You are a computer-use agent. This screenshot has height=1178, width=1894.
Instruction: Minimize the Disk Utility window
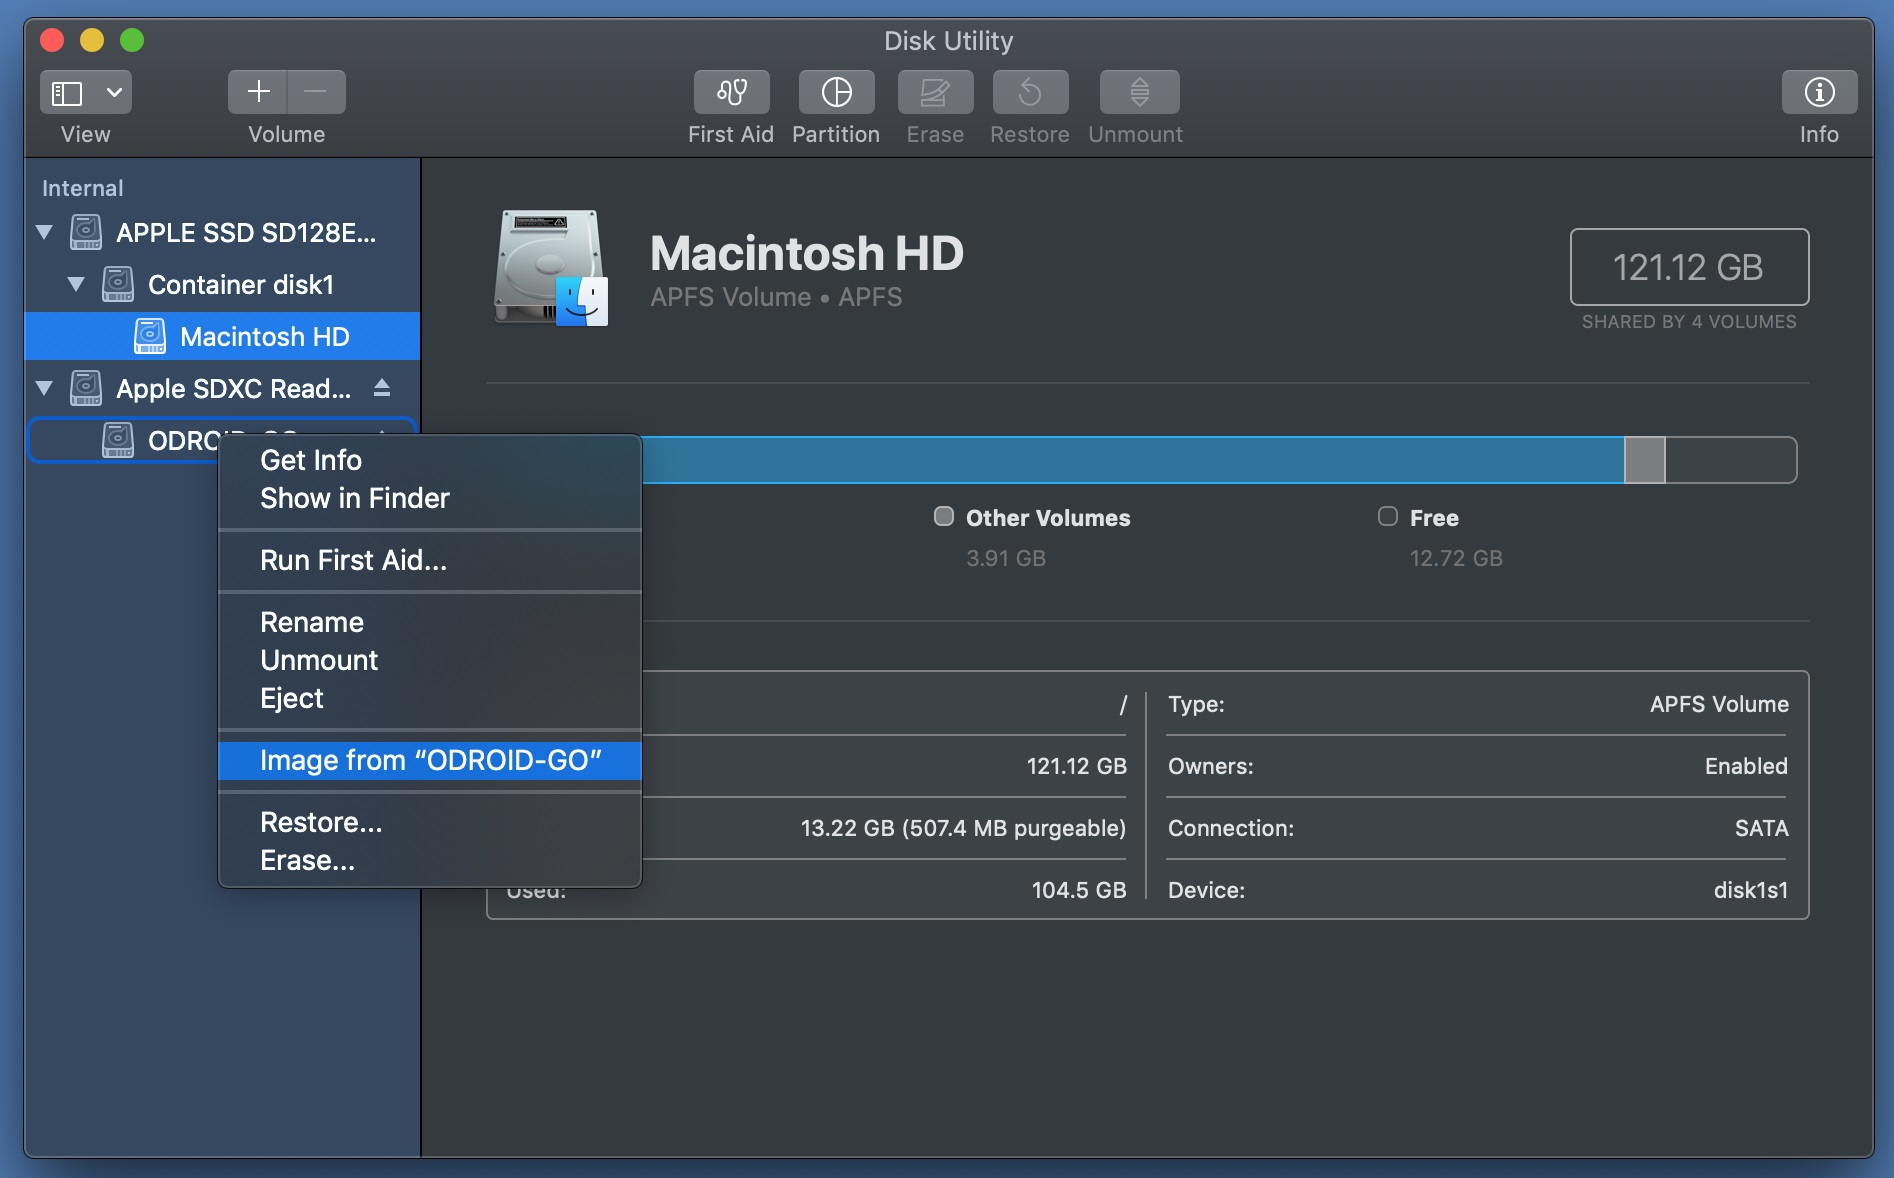point(92,40)
